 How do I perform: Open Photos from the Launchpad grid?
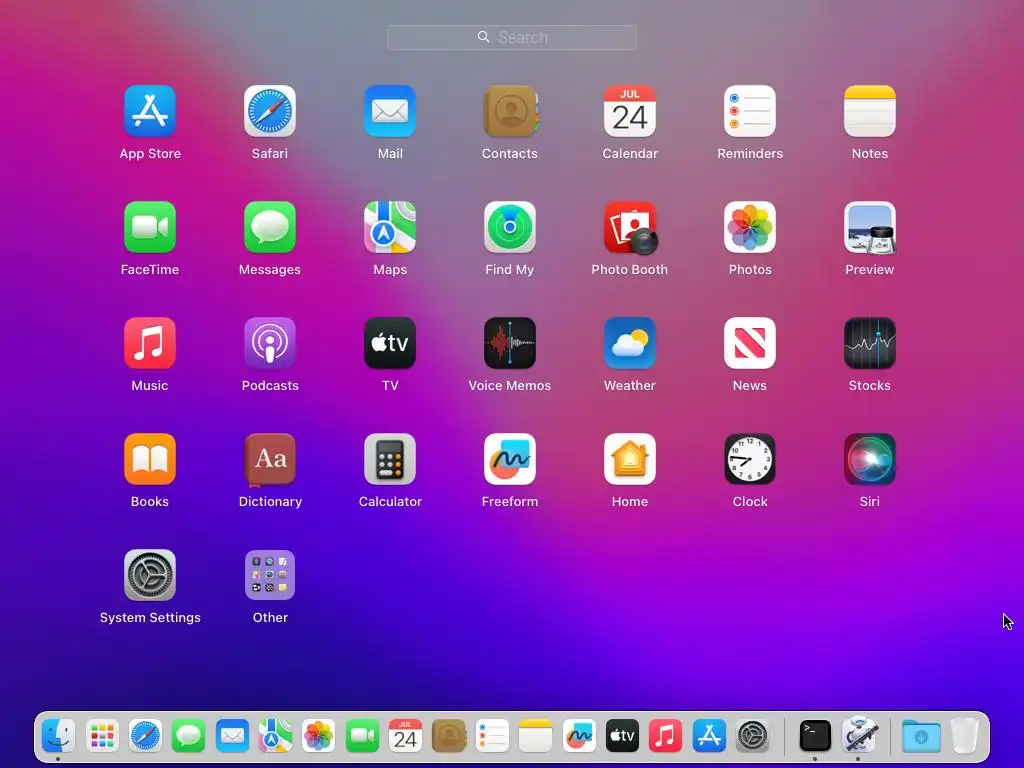pyautogui.click(x=750, y=227)
